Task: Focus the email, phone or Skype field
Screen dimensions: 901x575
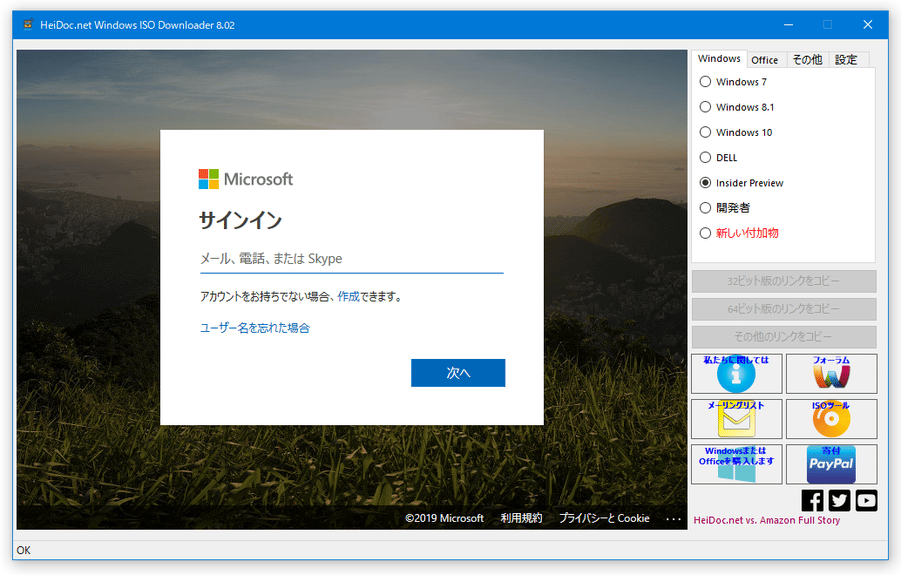Action: coord(352,259)
